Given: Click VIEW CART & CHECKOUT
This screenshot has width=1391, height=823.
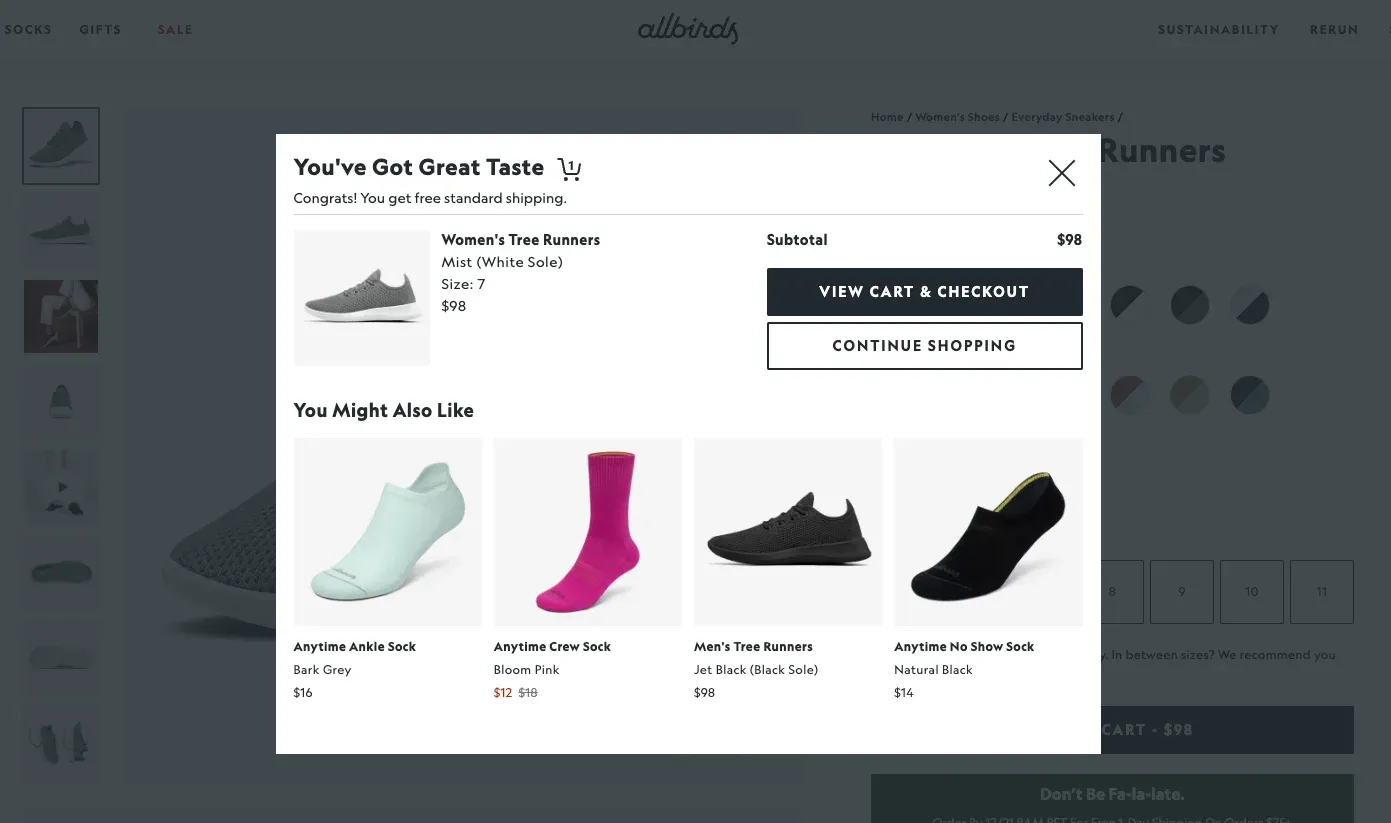Looking at the screenshot, I should tap(923, 291).
